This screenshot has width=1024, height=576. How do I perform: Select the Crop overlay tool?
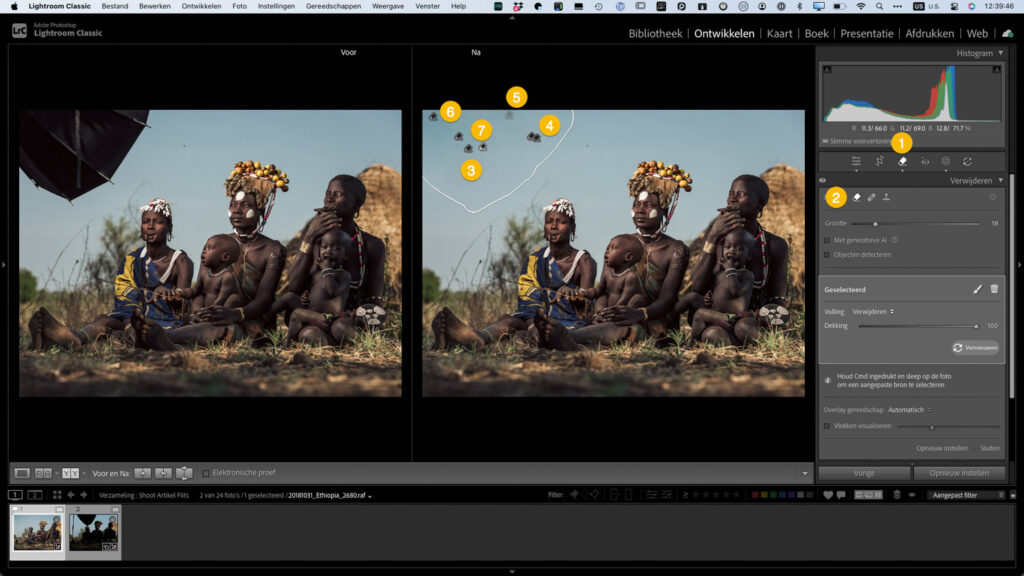880,161
